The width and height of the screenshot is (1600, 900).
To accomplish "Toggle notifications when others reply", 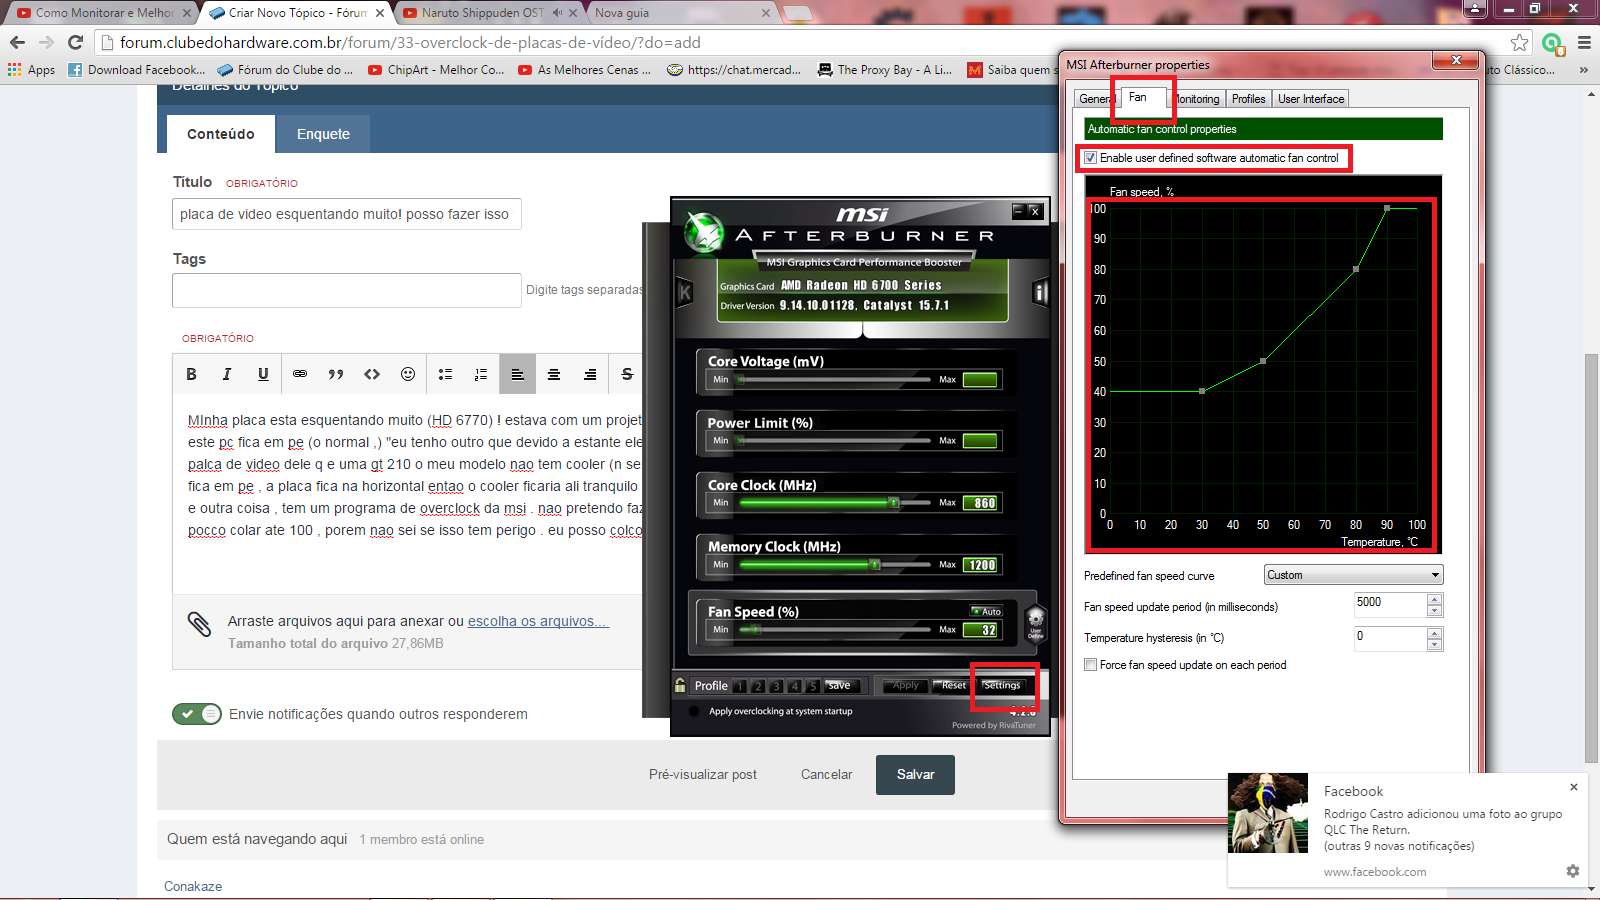I will tap(197, 714).
